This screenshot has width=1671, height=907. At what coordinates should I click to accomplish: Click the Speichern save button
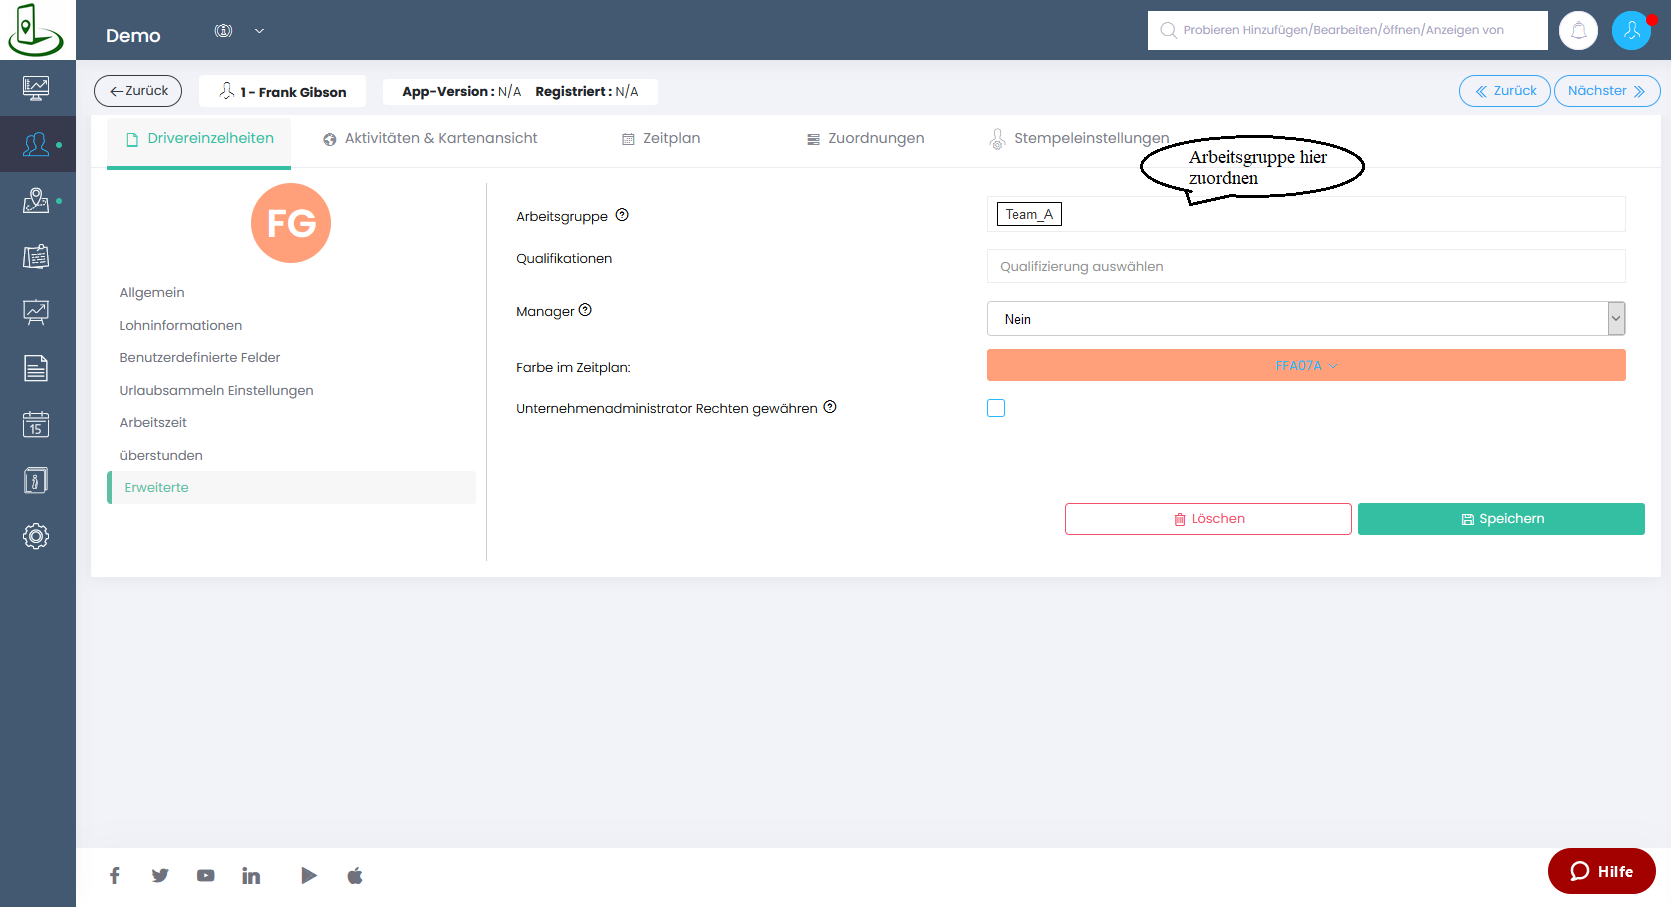(x=1501, y=519)
